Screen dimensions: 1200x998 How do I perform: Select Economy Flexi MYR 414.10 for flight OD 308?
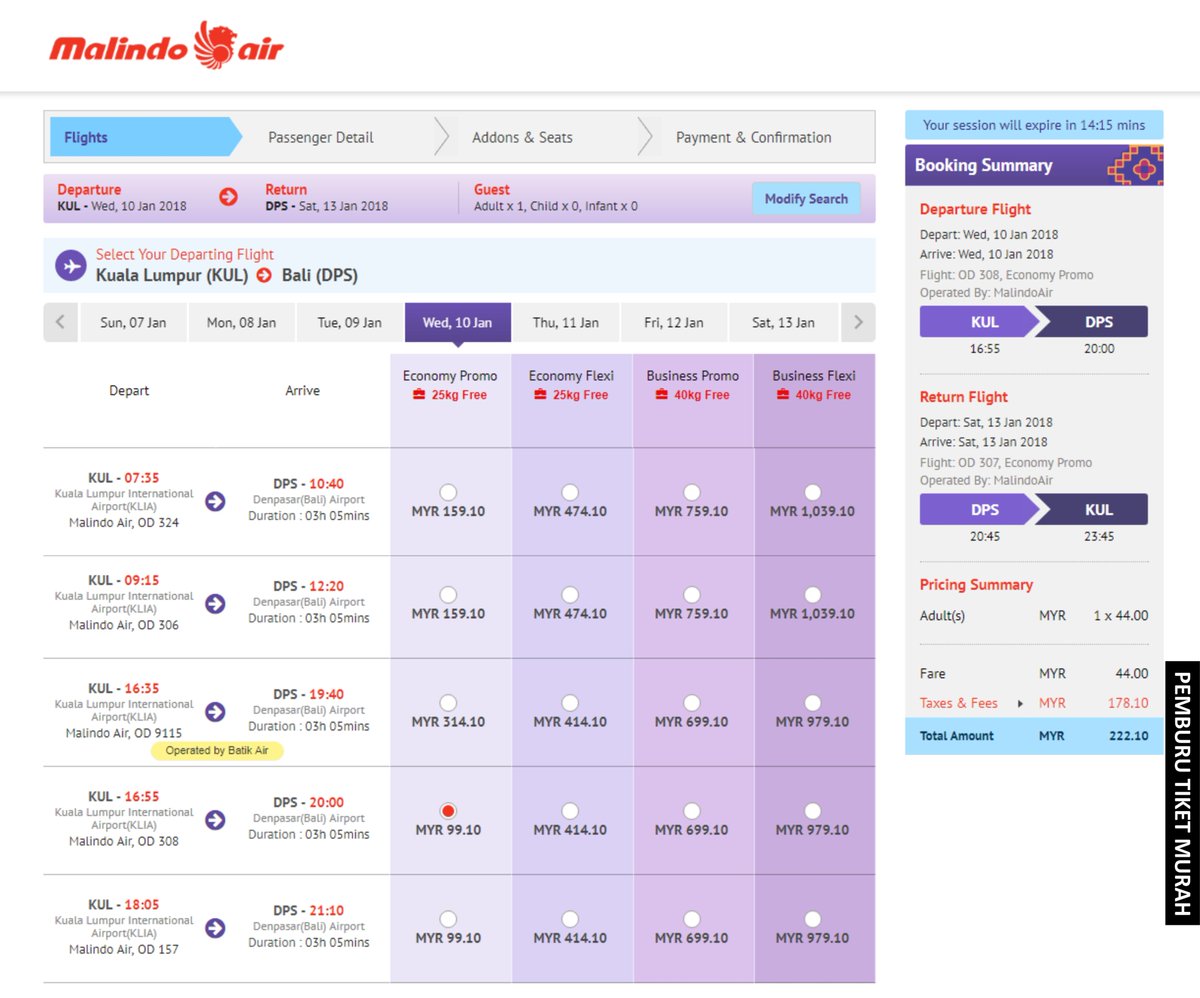(x=569, y=810)
